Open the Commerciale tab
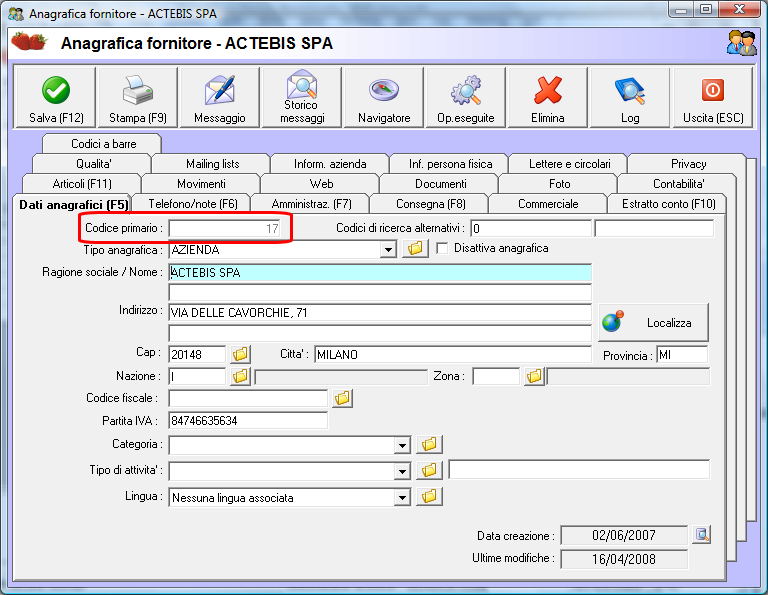768x595 pixels. click(x=548, y=204)
